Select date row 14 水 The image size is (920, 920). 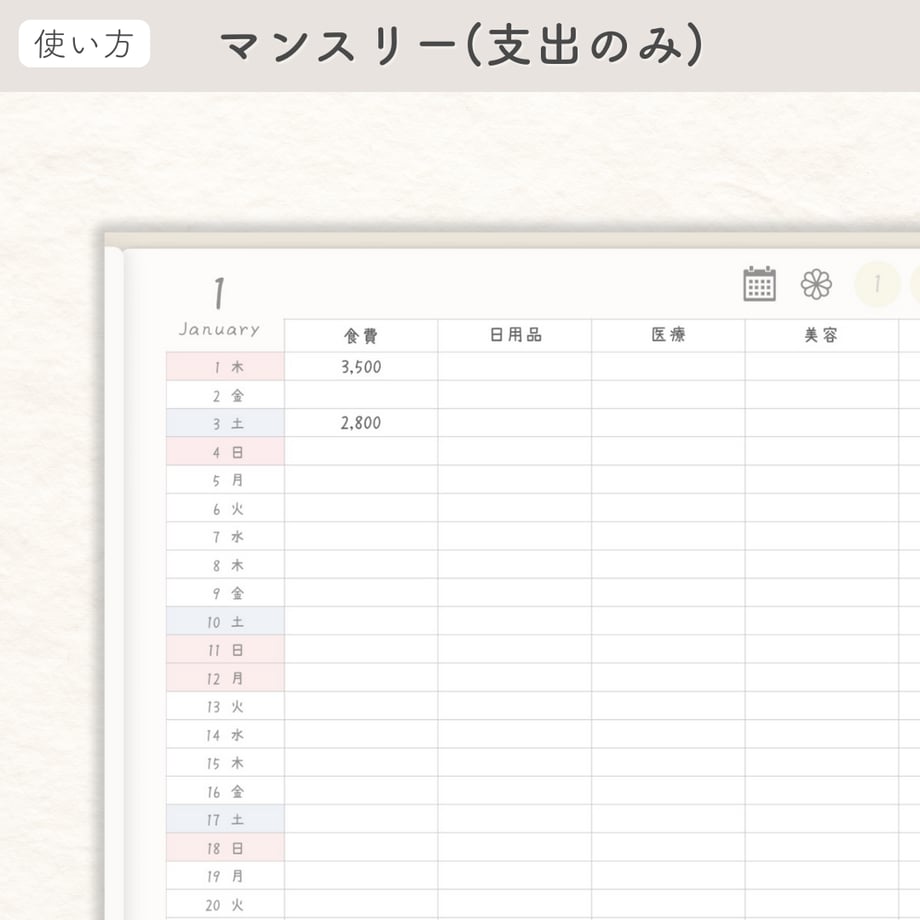225,734
